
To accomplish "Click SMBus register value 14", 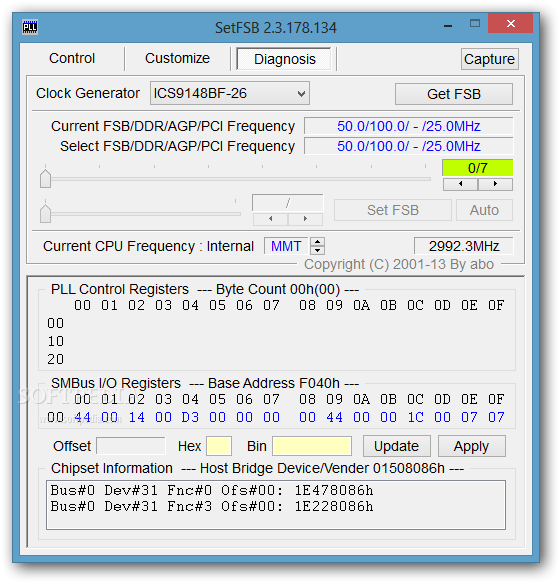I will click(136, 417).
